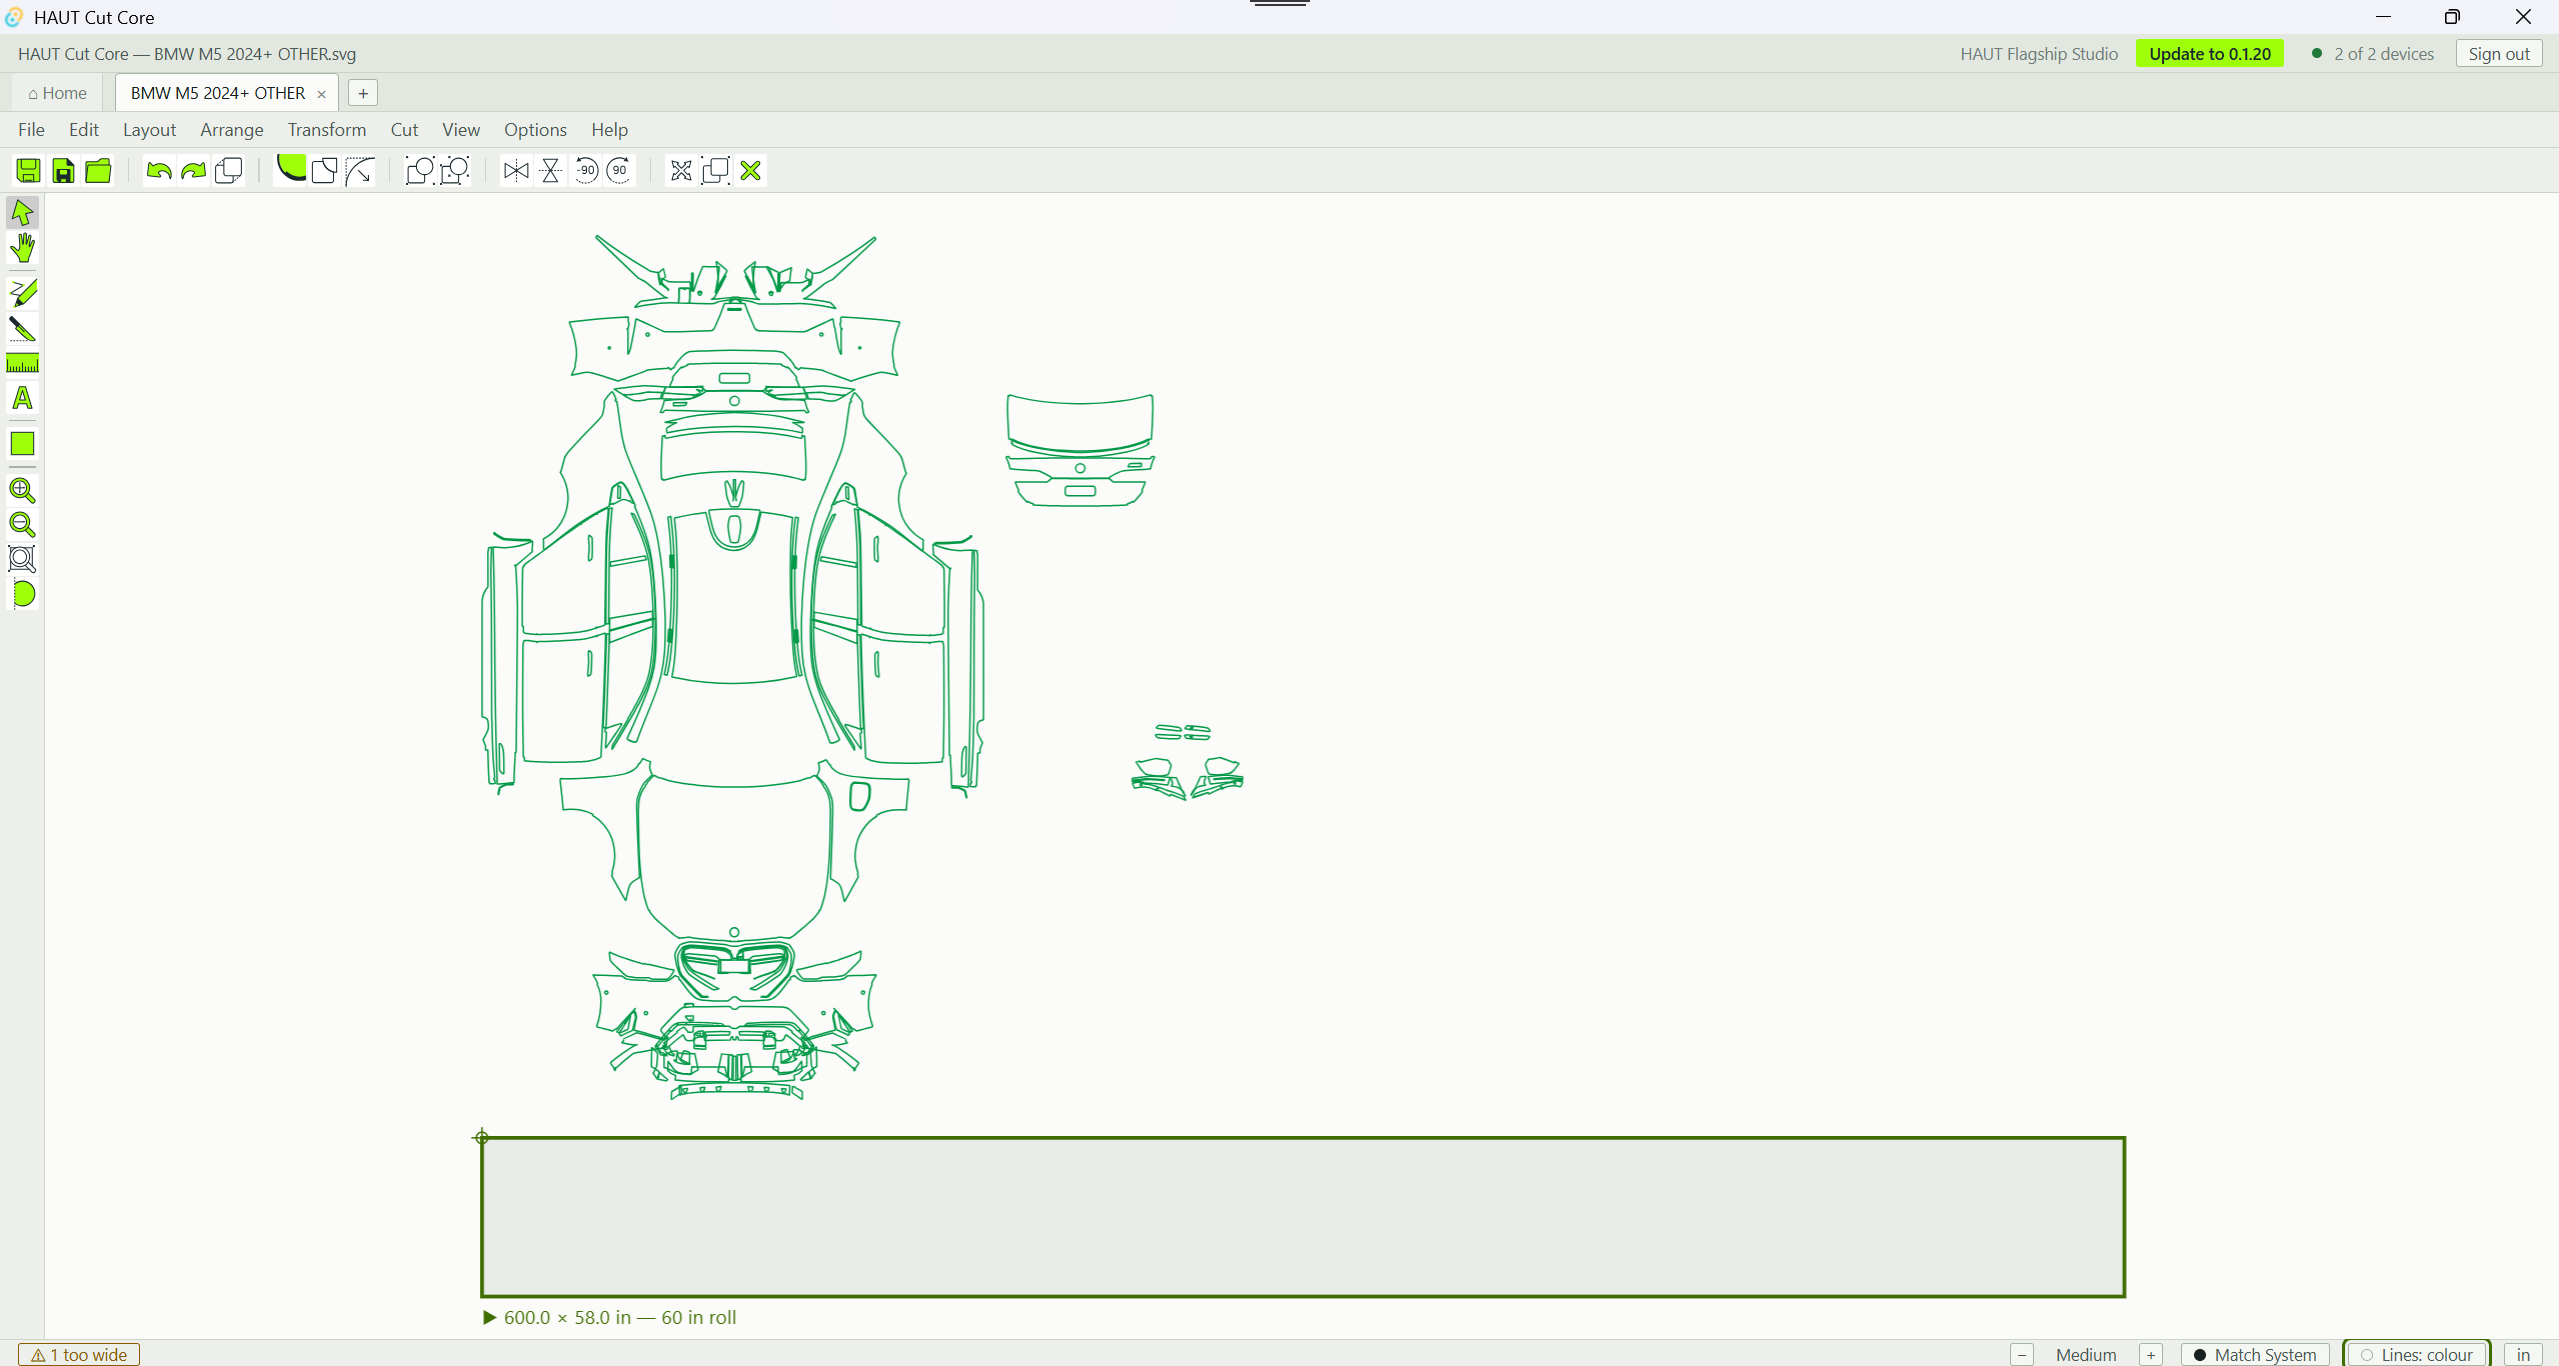2559x1366 pixels.
Task: Select the arrow pointer tool
Action: pos(22,212)
